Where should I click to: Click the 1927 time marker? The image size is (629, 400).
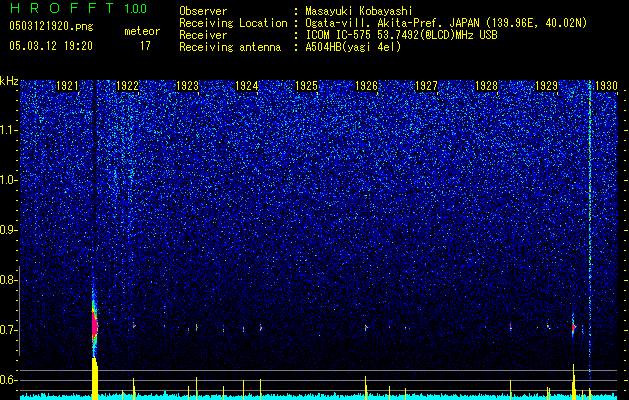(x=426, y=86)
